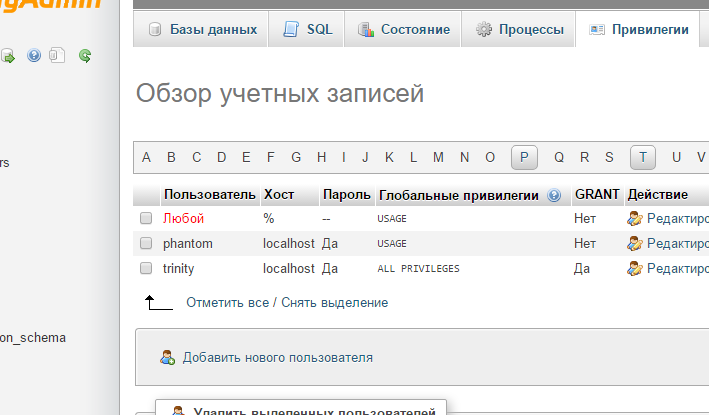Click letter B in the alphabet filter
This screenshot has height=415, width=709.
(171, 157)
